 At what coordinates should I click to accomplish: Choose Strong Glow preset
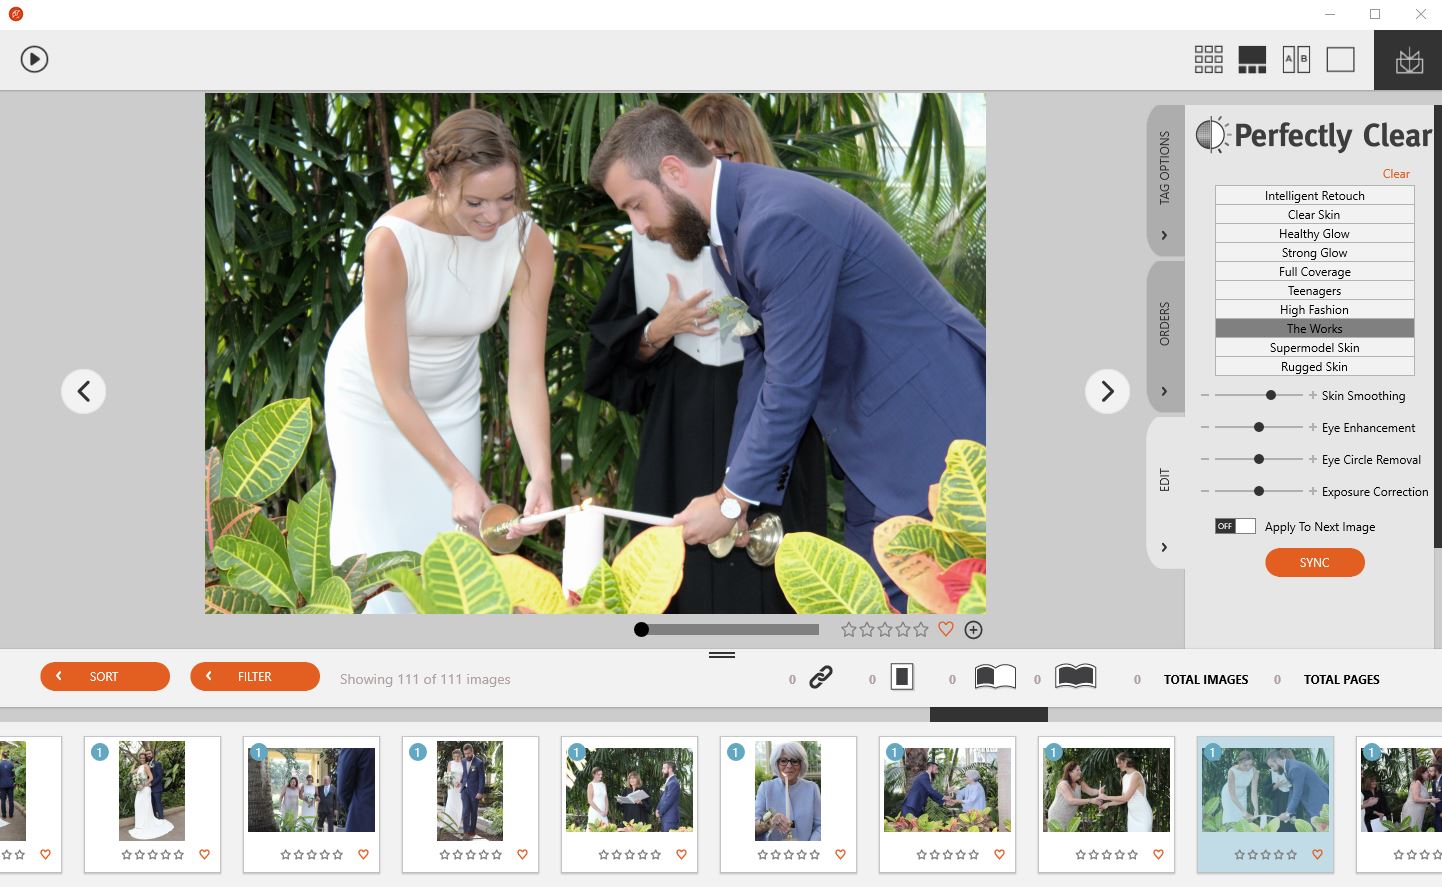(x=1314, y=253)
